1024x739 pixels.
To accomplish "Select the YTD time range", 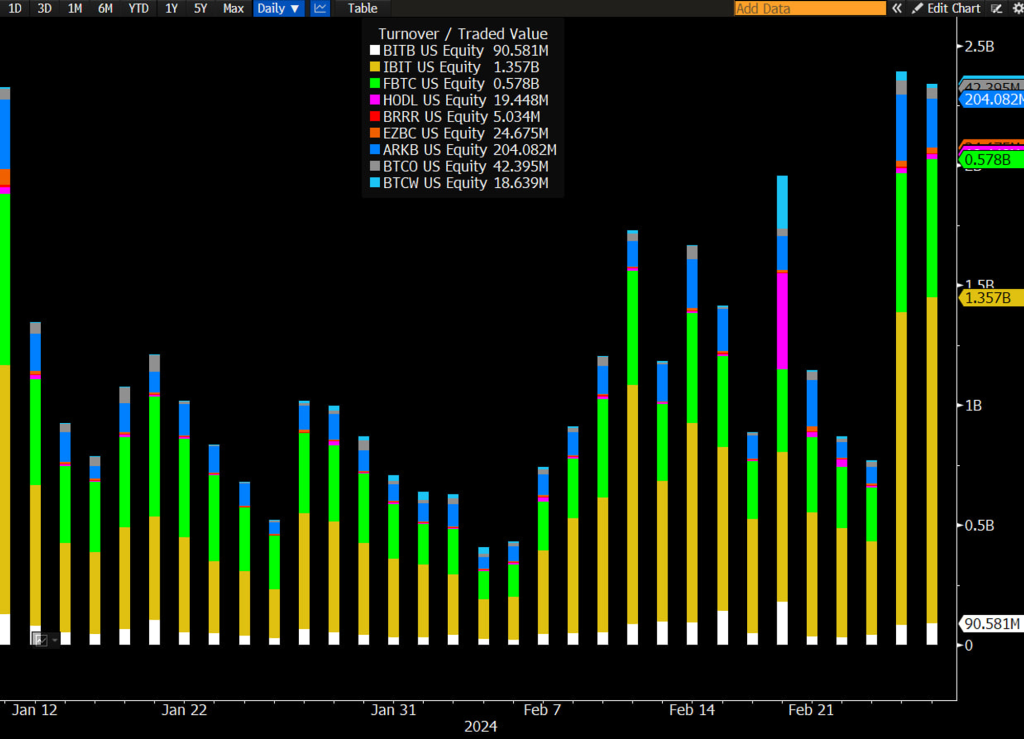I will click(137, 8).
